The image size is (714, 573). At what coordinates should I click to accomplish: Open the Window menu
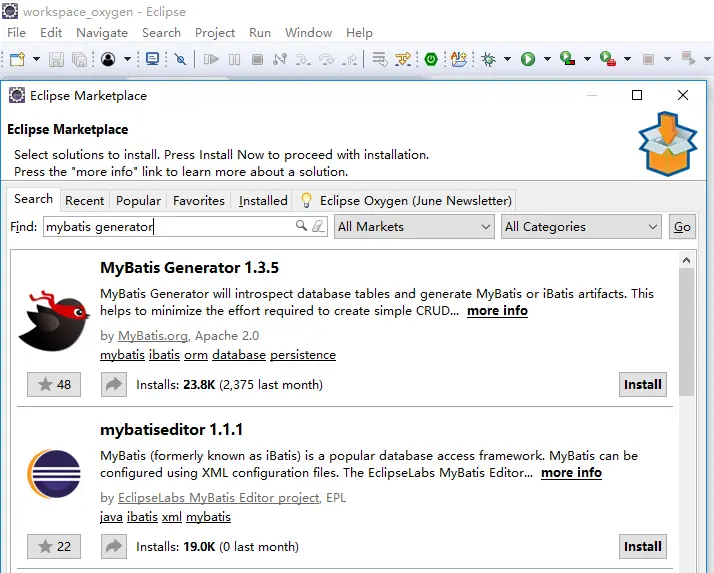(308, 33)
